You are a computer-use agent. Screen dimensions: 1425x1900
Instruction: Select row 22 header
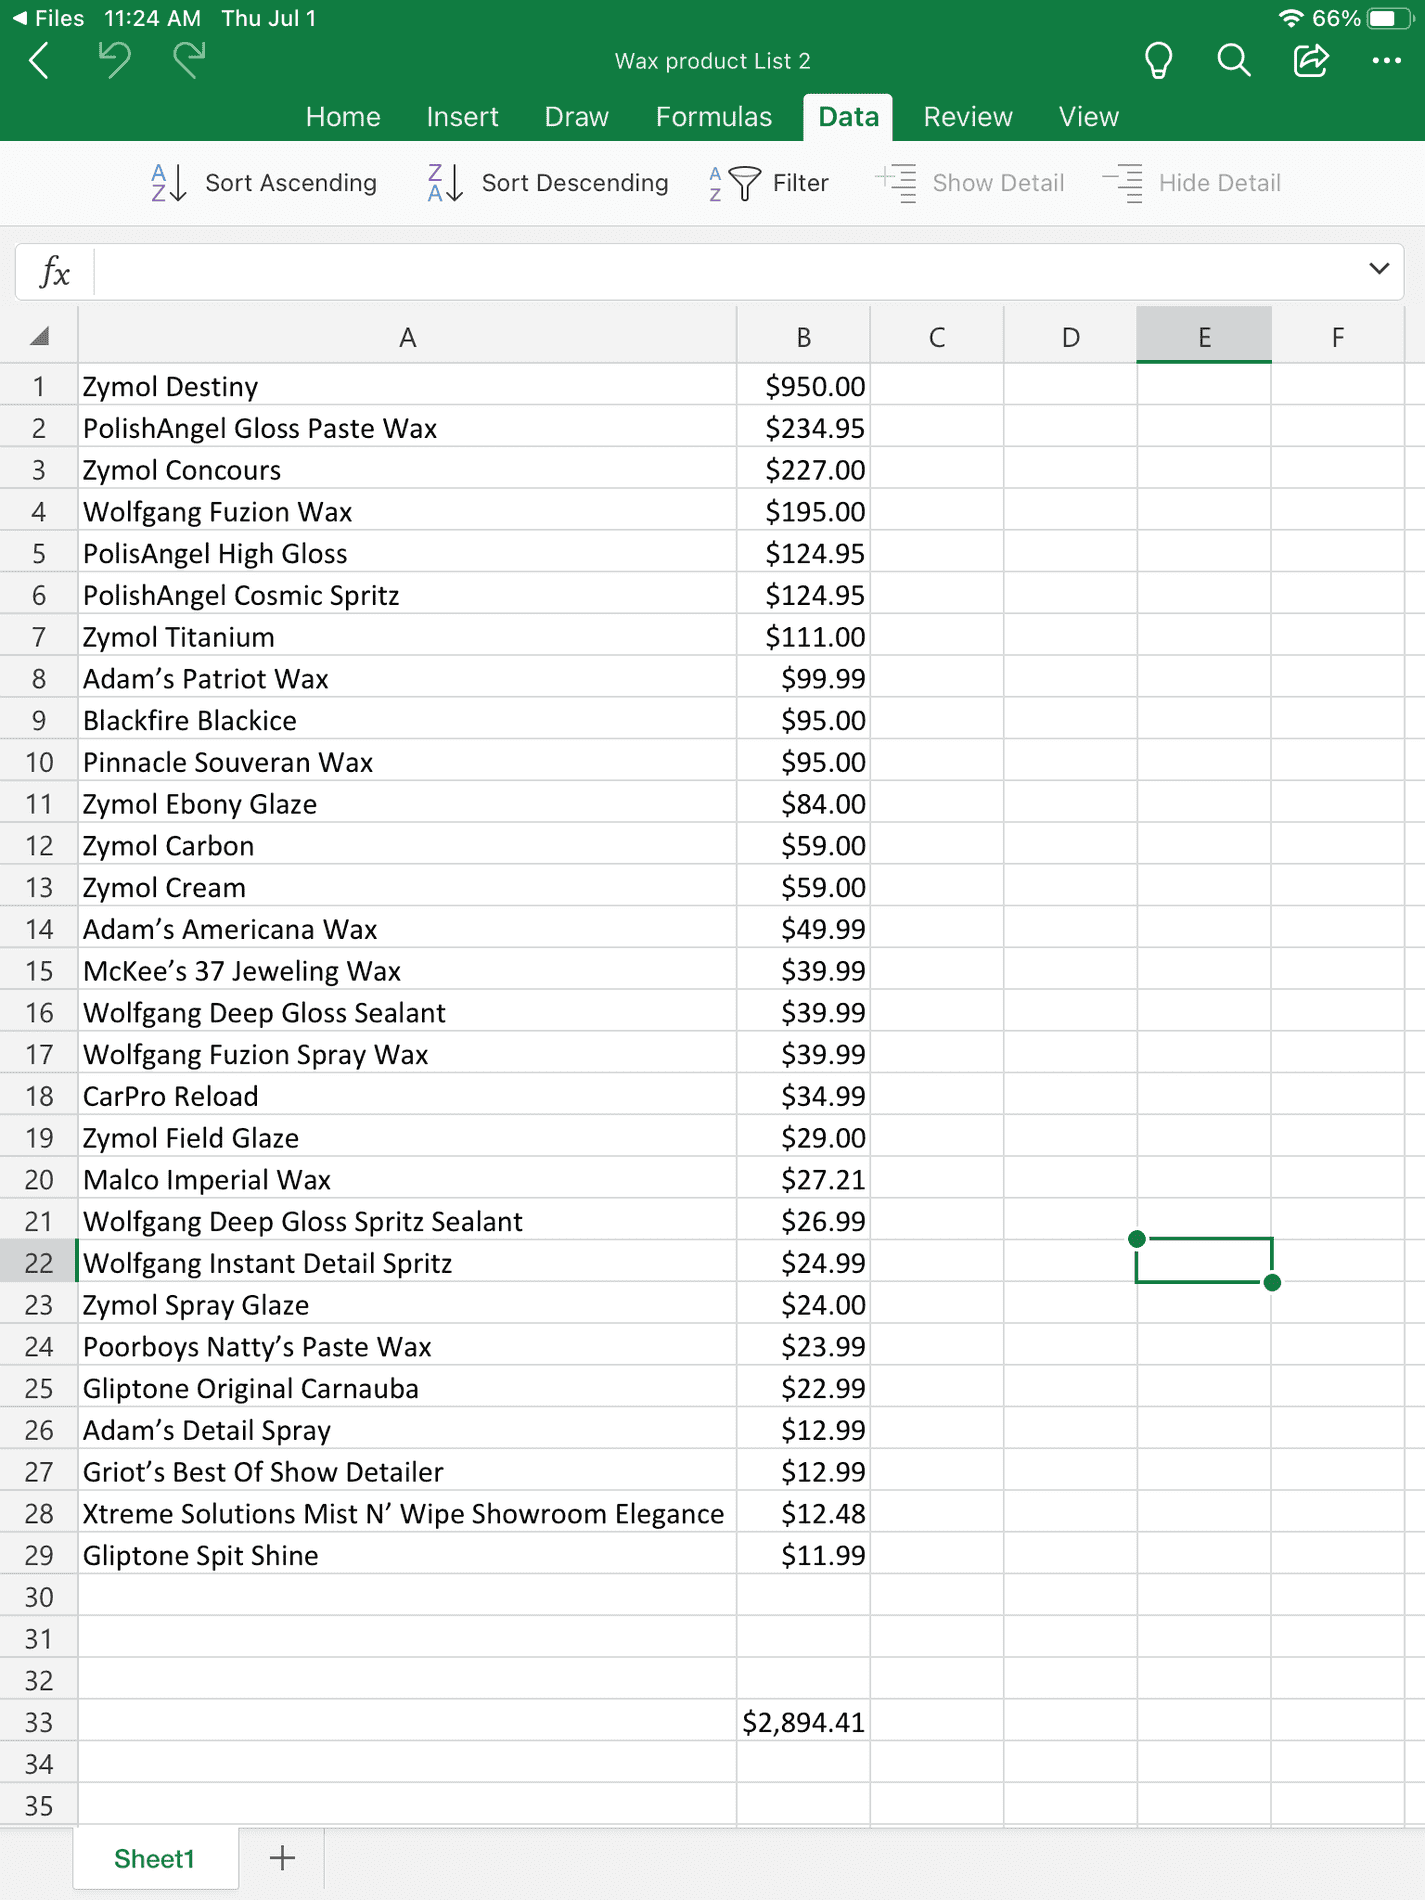(39, 1262)
